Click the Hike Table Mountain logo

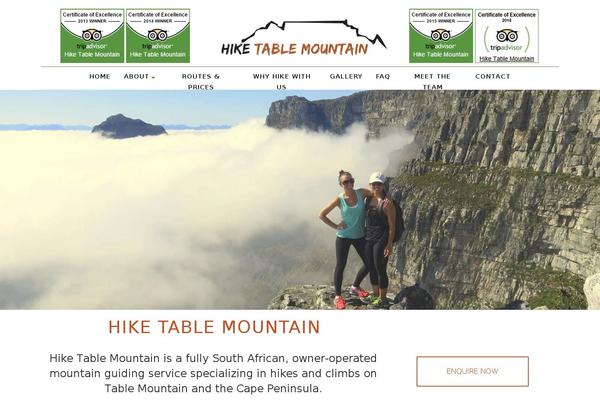click(304, 38)
